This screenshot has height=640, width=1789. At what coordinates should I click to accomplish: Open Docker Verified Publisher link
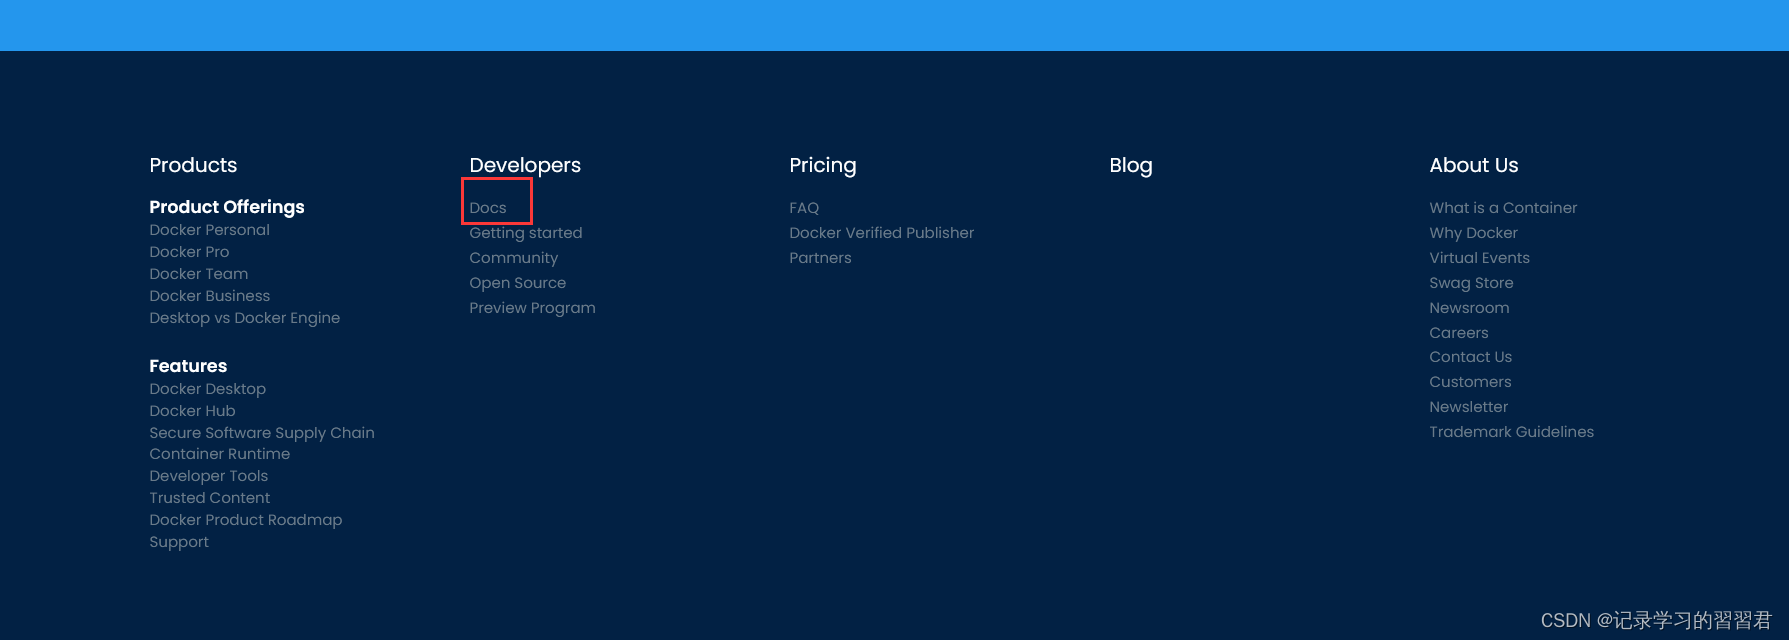tap(882, 233)
